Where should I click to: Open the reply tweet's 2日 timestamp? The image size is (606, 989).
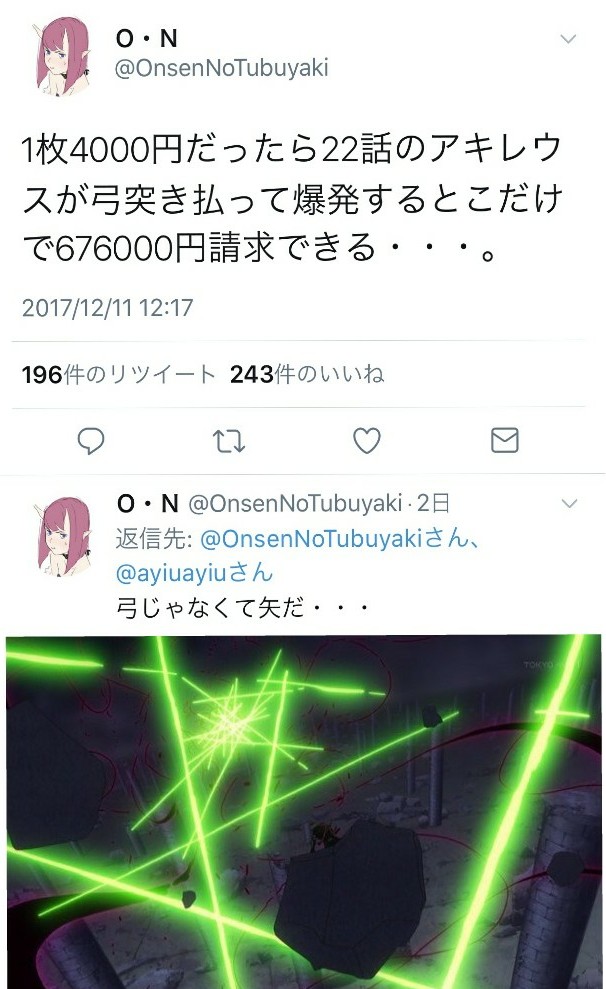433,503
